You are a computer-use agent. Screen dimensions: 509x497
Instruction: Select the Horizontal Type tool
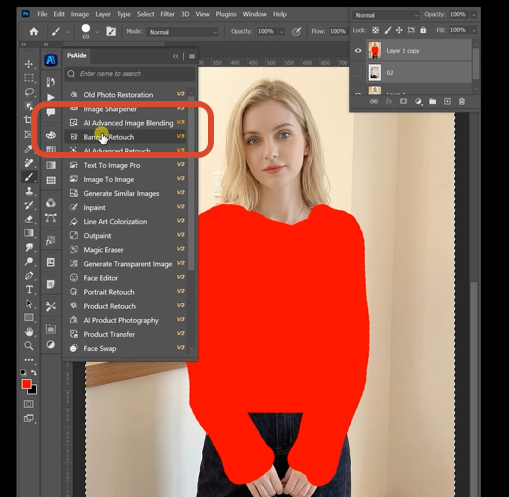tap(29, 289)
